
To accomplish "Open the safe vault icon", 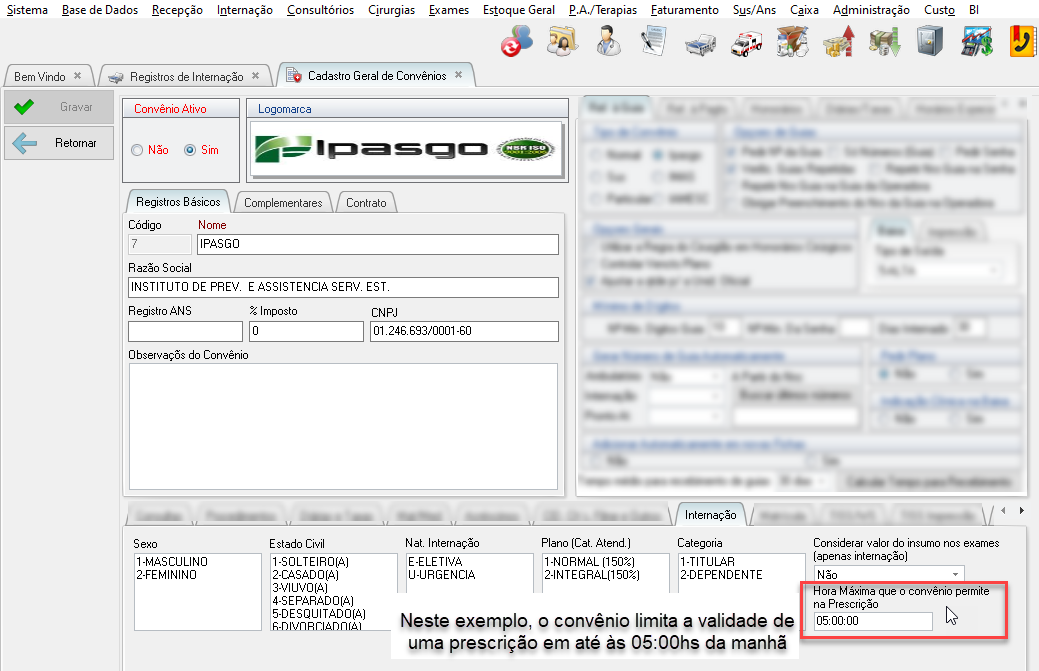I will click(x=930, y=42).
